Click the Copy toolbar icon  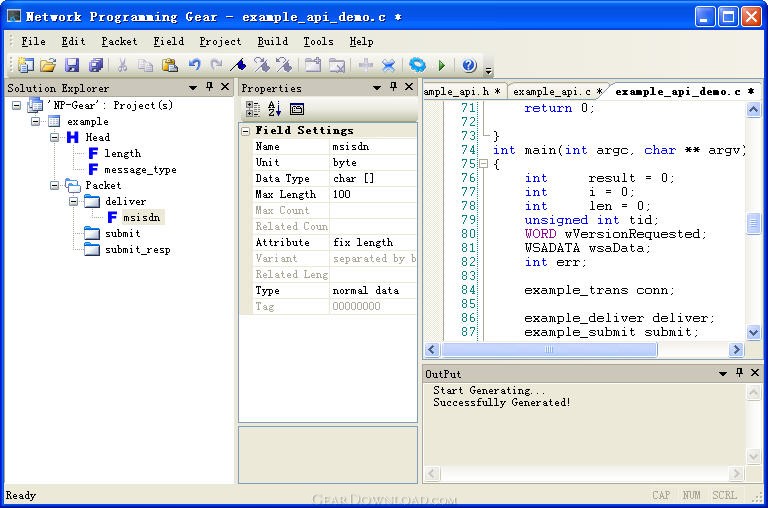point(145,65)
